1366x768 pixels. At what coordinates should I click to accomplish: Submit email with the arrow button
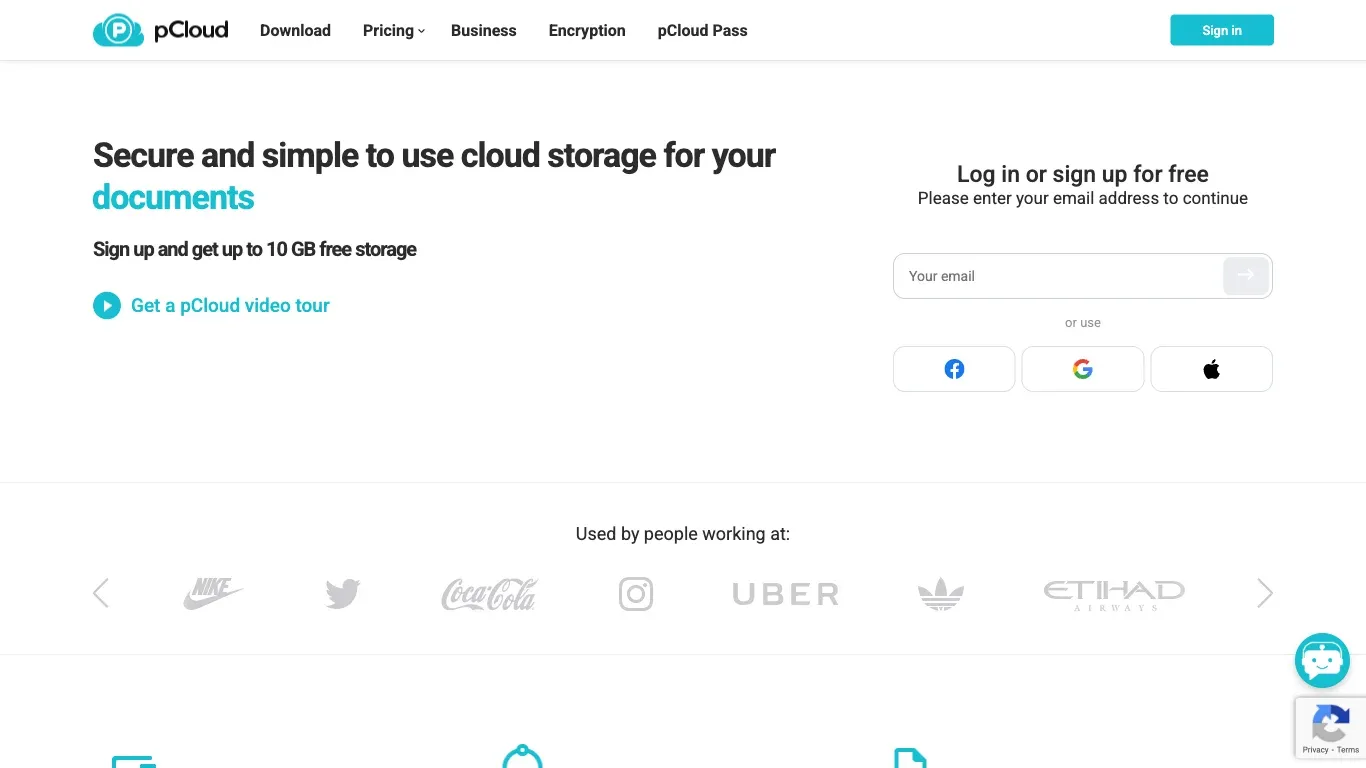tap(1246, 275)
